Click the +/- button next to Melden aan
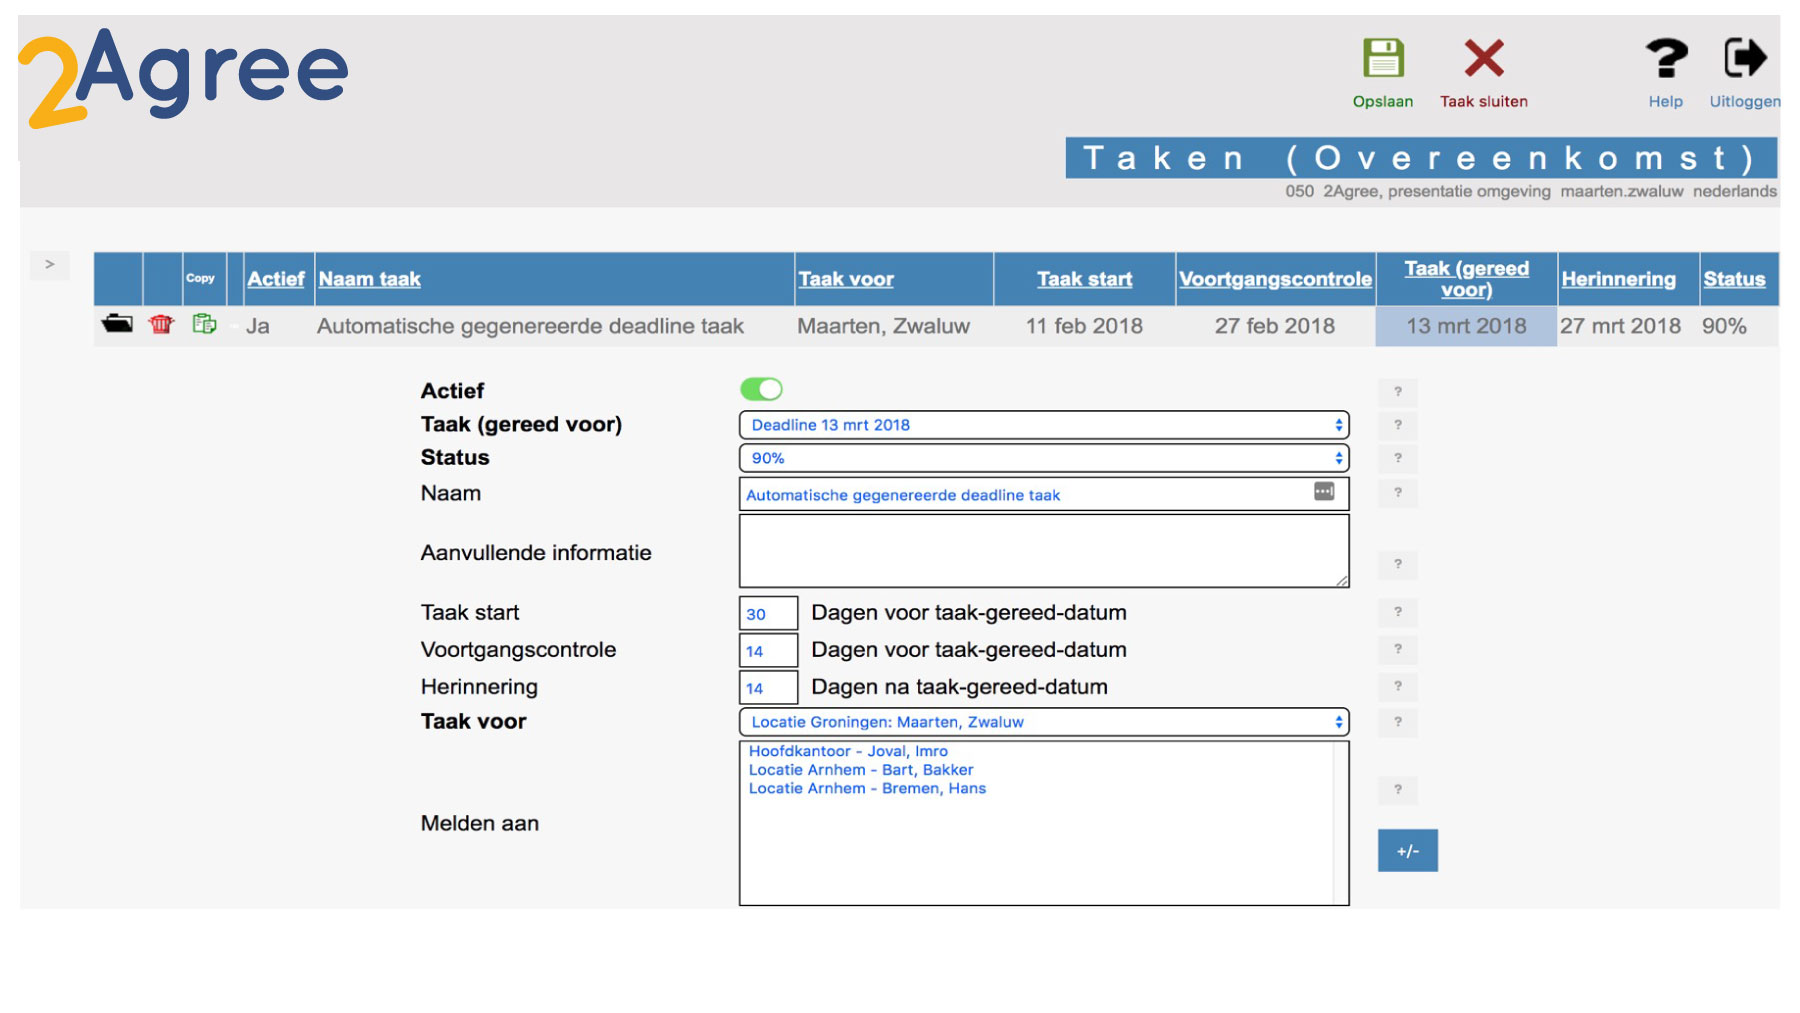 (x=1408, y=850)
